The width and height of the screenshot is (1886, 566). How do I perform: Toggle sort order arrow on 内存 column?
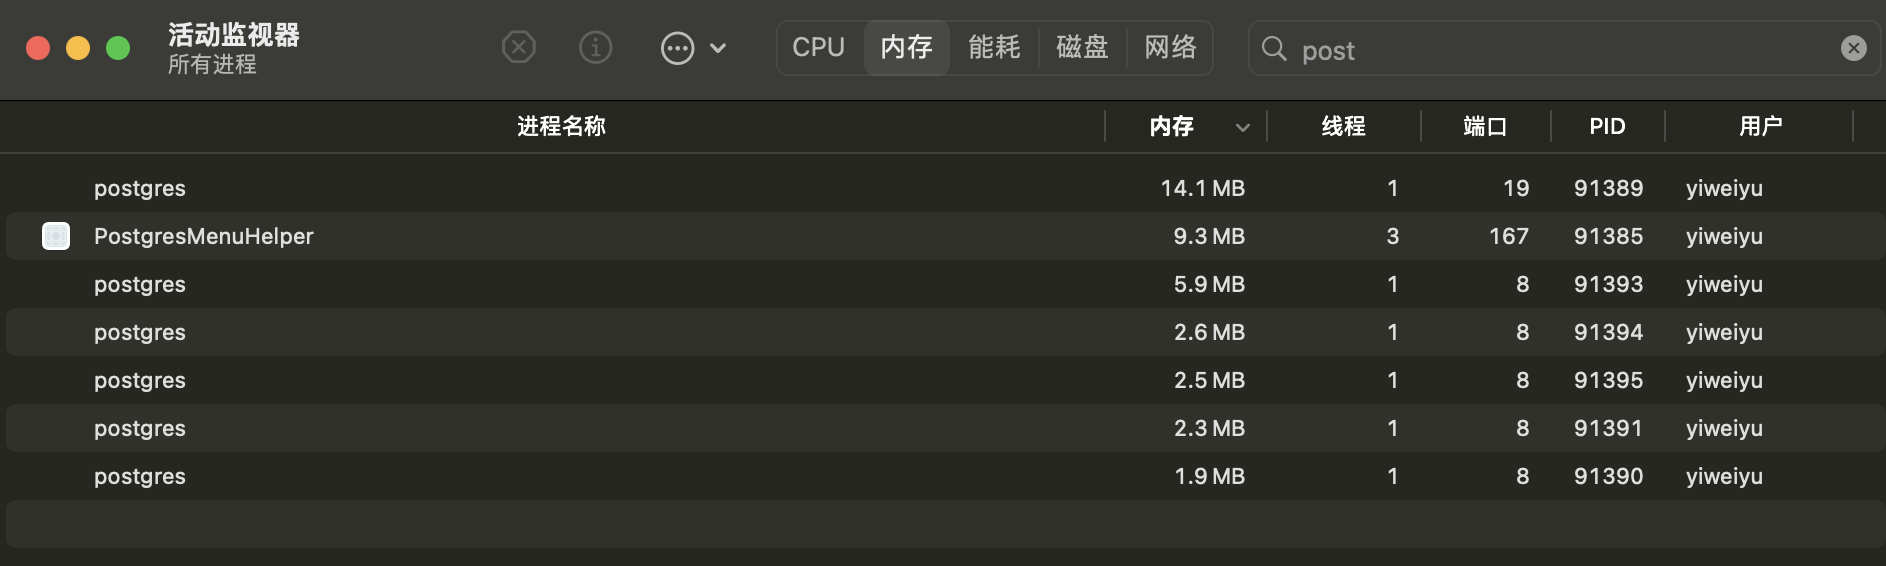coord(1242,127)
